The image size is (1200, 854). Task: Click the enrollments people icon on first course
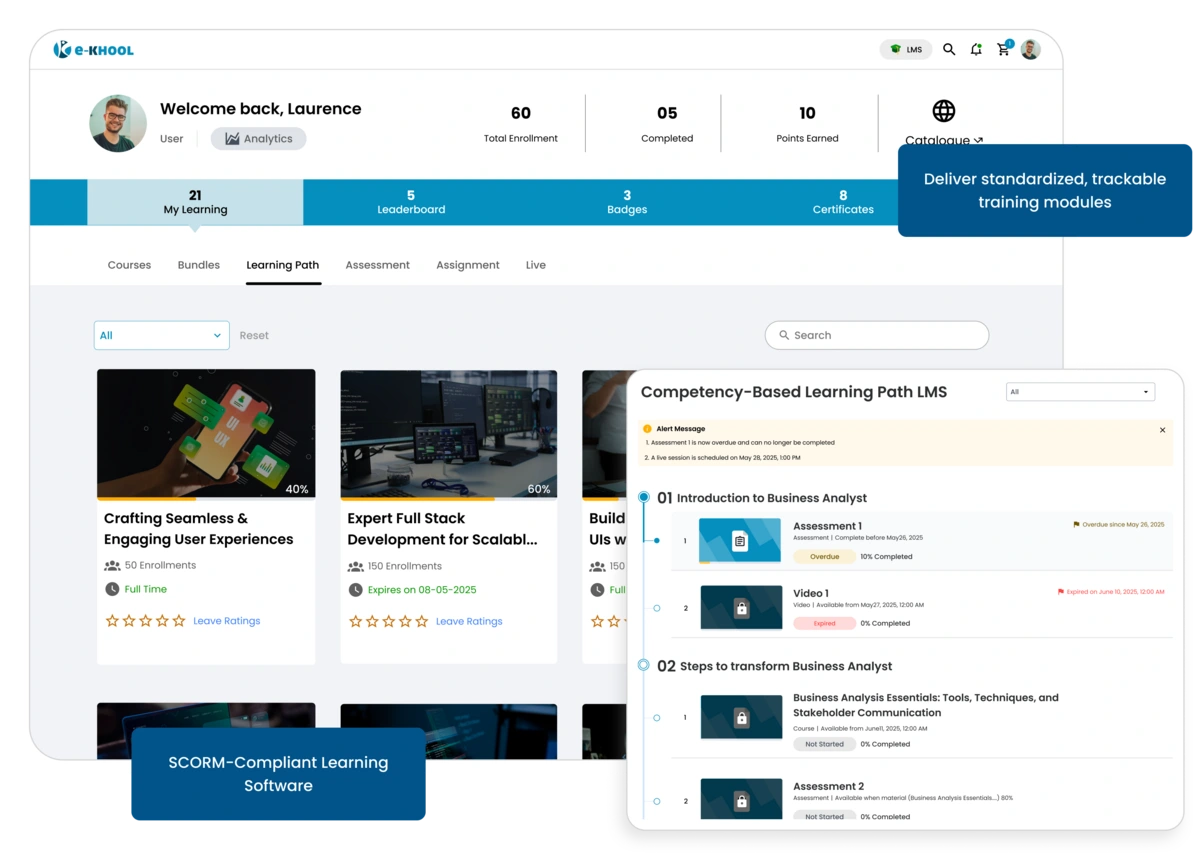pyautogui.click(x=113, y=565)
